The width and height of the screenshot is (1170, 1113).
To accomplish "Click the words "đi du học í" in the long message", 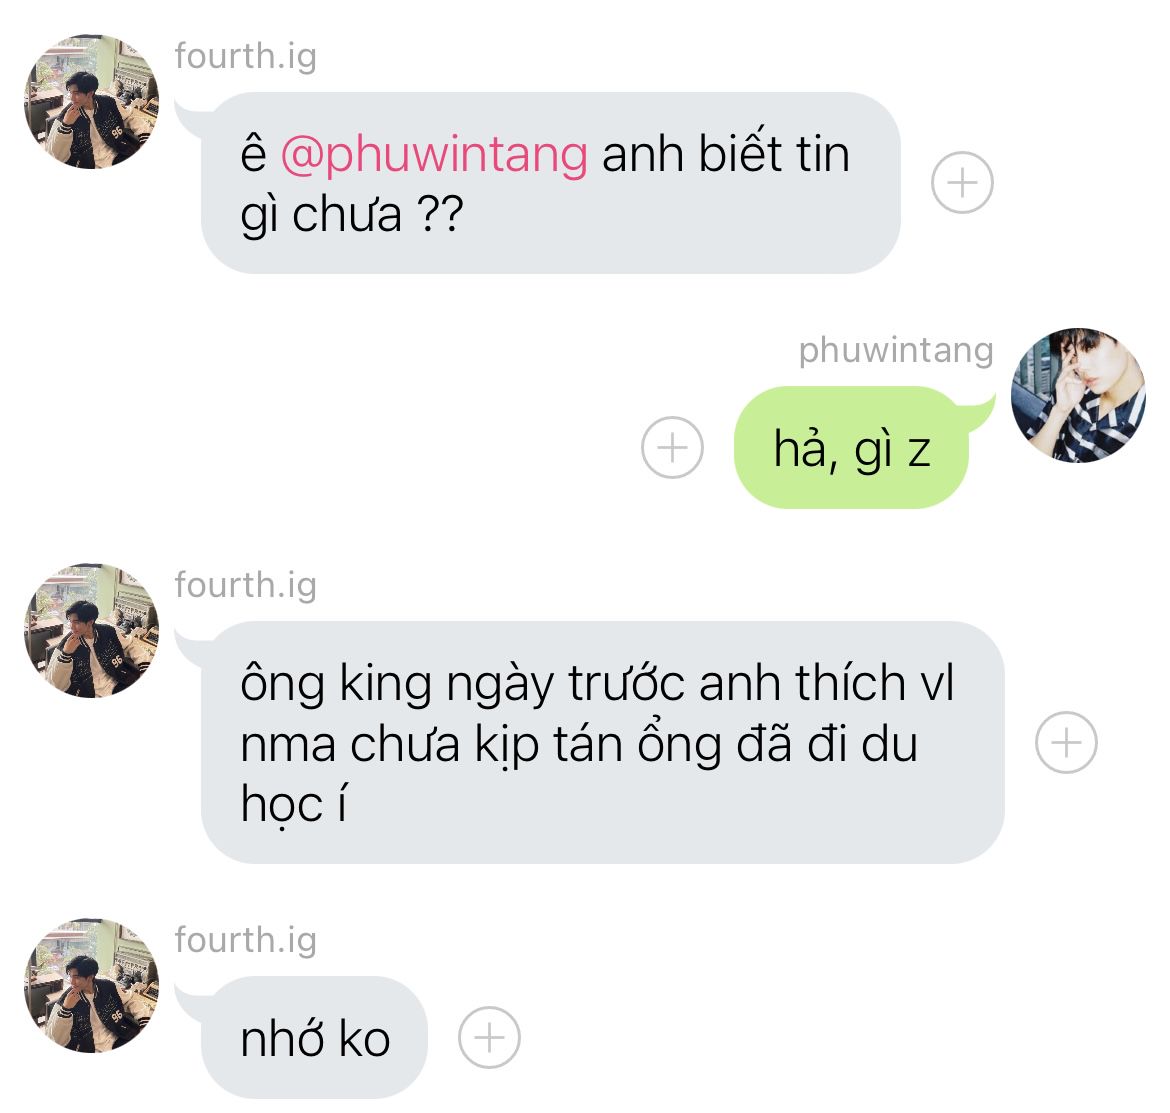I will [579, 774].
